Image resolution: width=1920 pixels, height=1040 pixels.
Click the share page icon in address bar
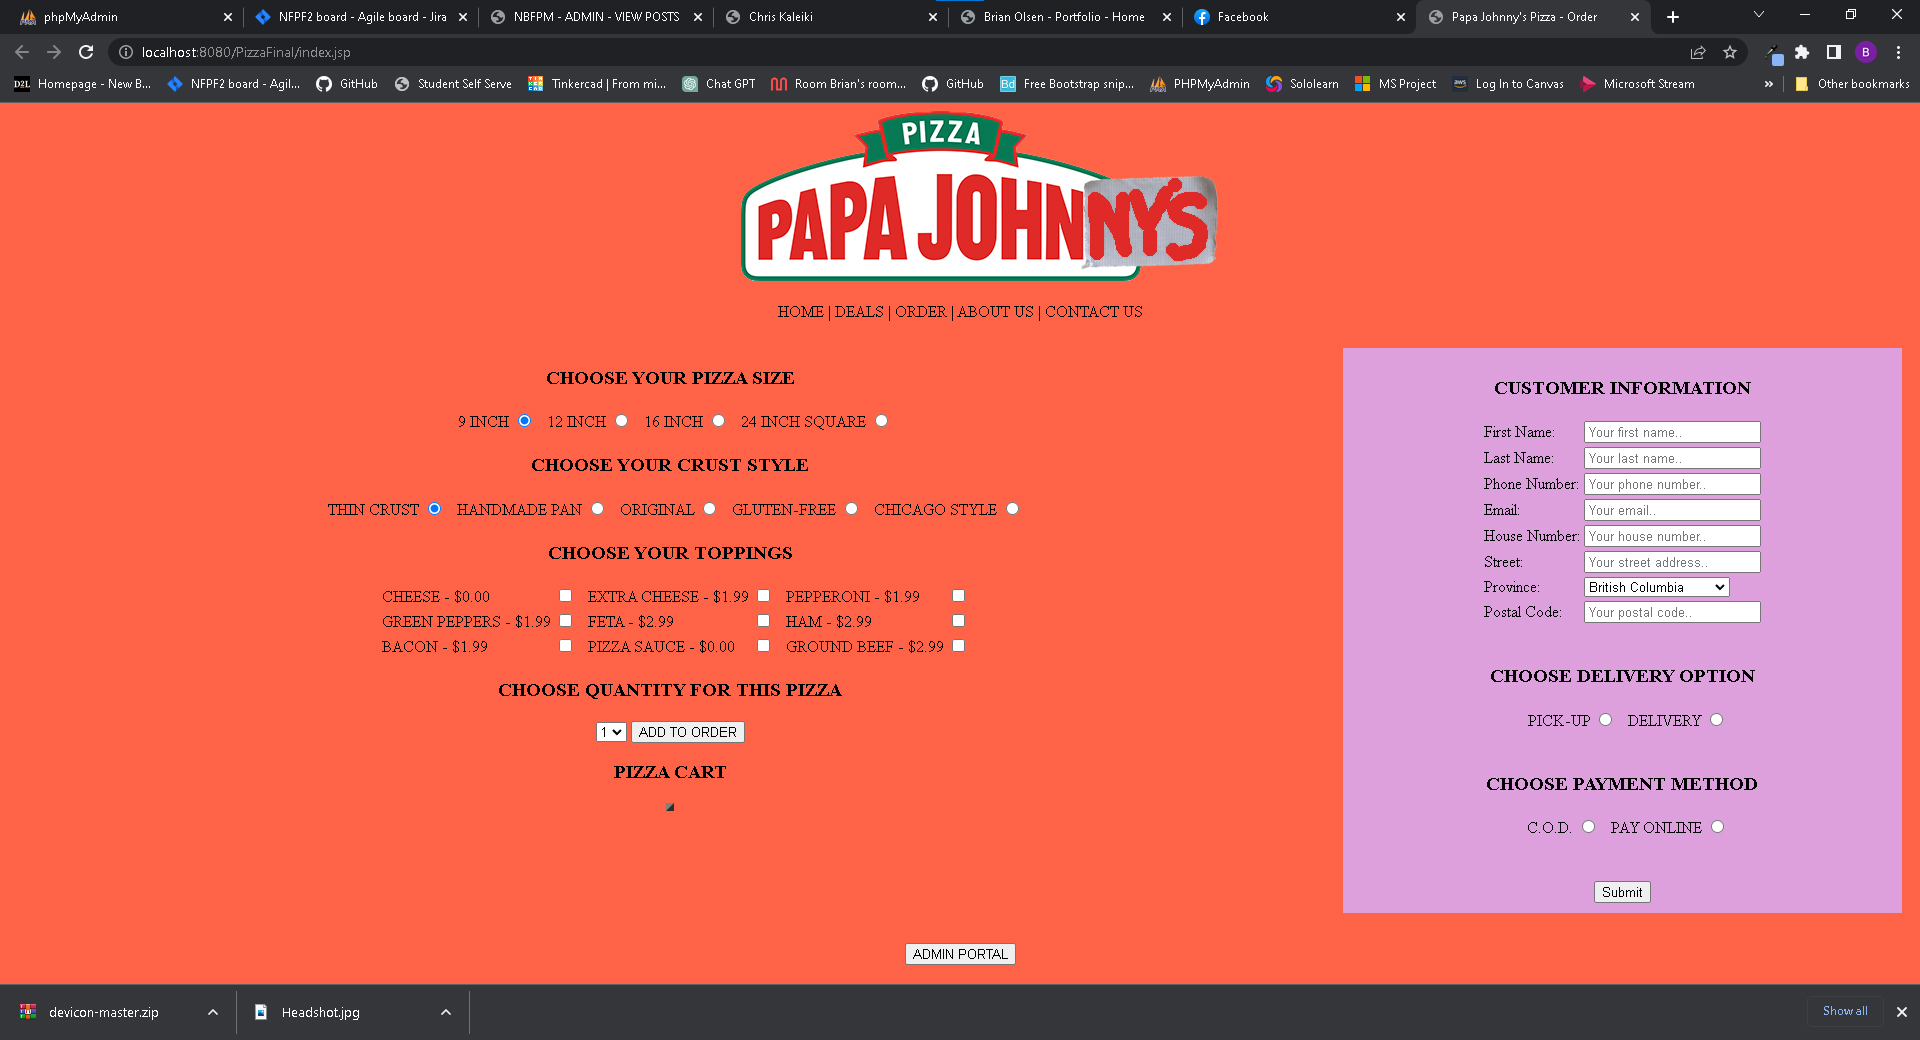coord(1698,52)
